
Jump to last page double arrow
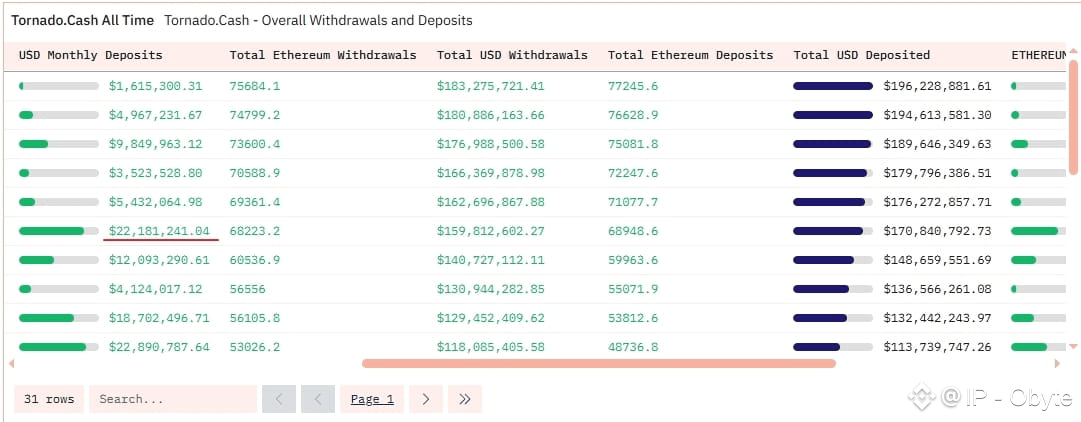465,399
